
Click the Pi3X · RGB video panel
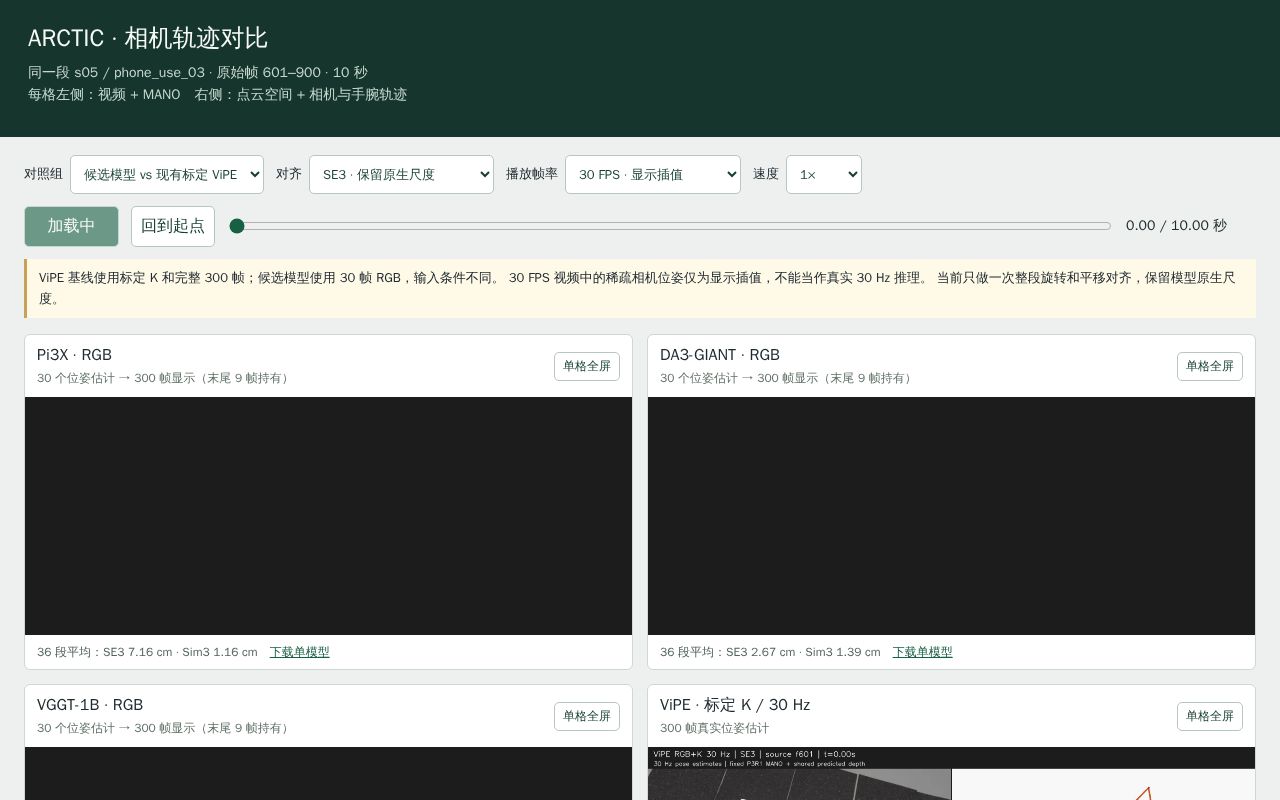point(328,516)
